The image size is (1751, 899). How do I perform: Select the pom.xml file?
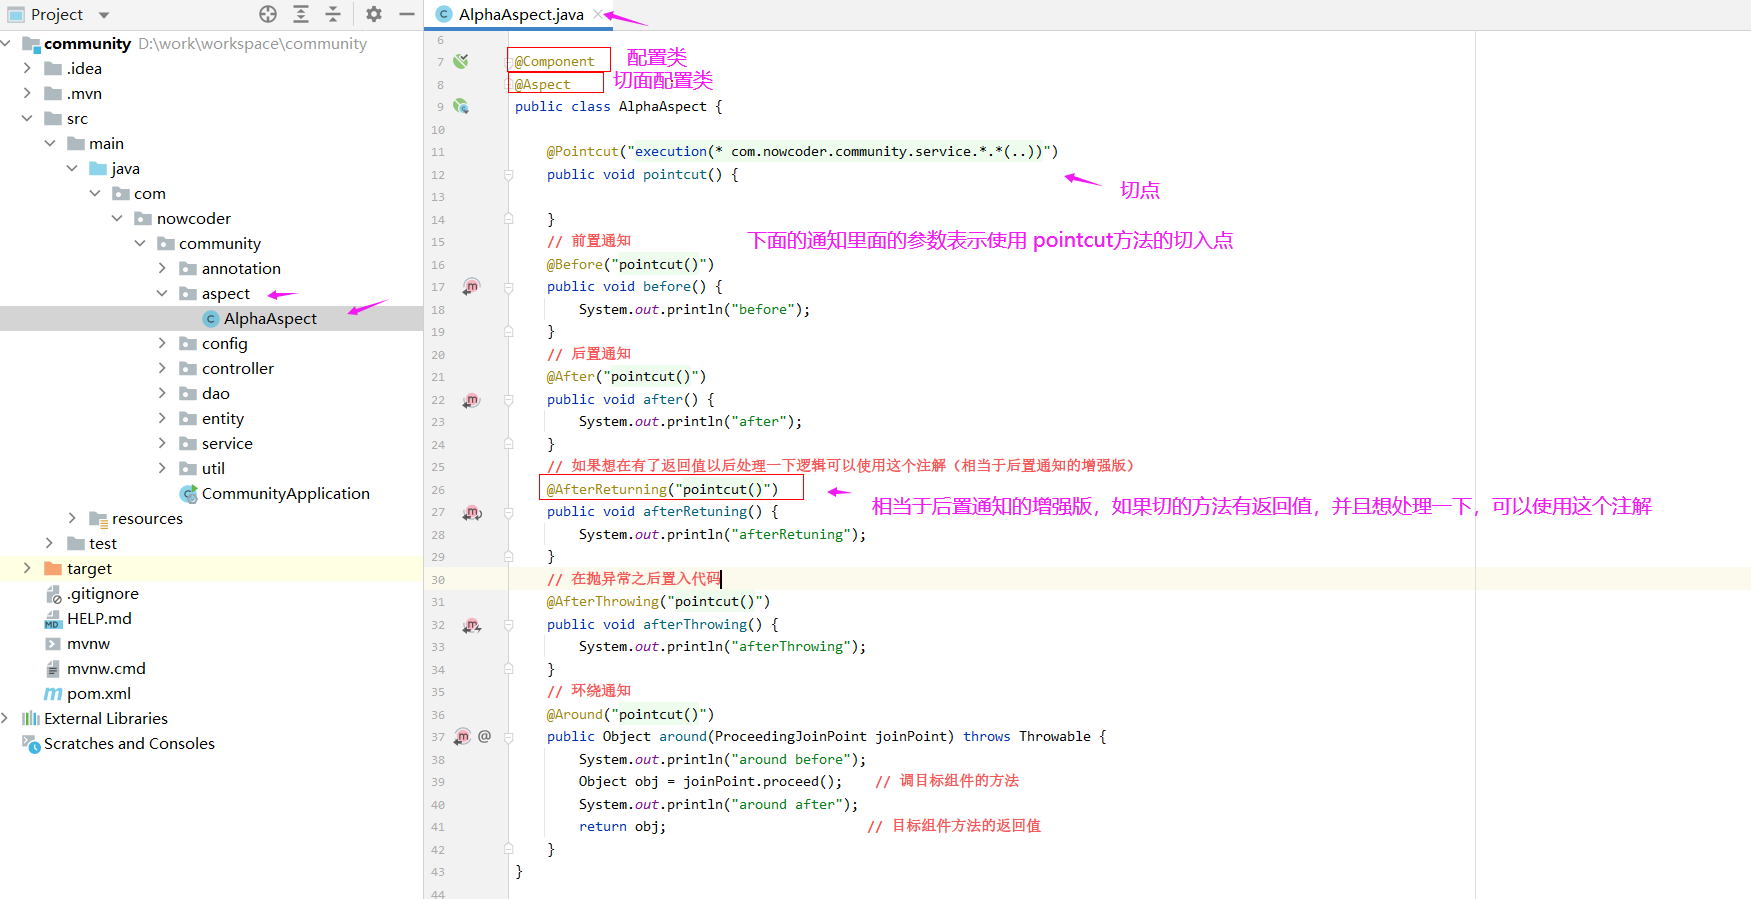(x=98, y=693)
